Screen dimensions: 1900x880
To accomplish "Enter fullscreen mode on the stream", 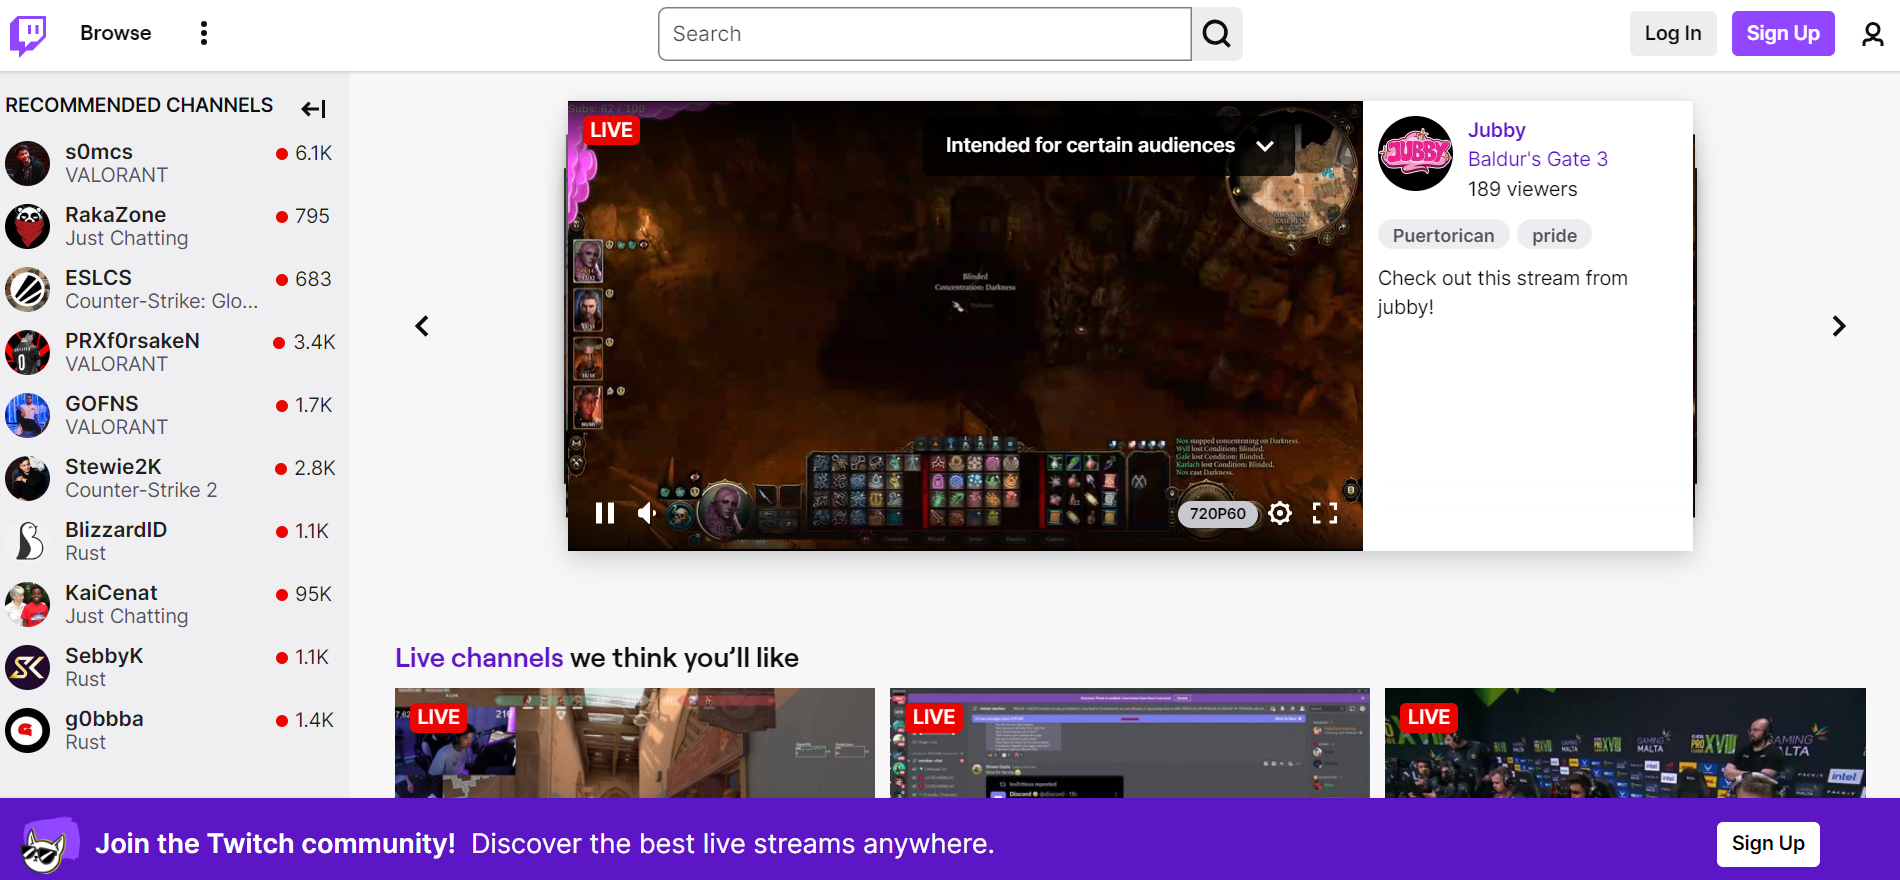I will coord(1325,513).
